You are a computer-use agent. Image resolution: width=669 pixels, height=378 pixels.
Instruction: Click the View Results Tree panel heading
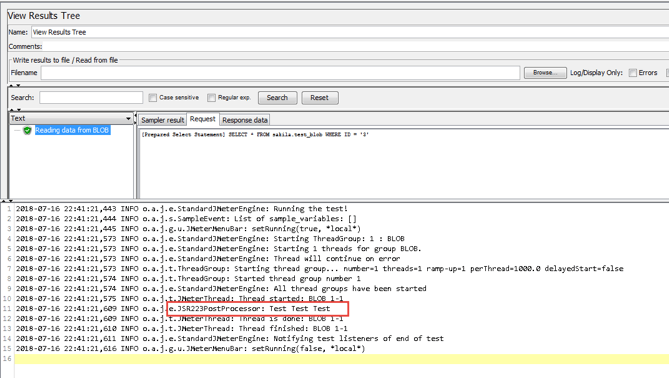click(44, 16)
